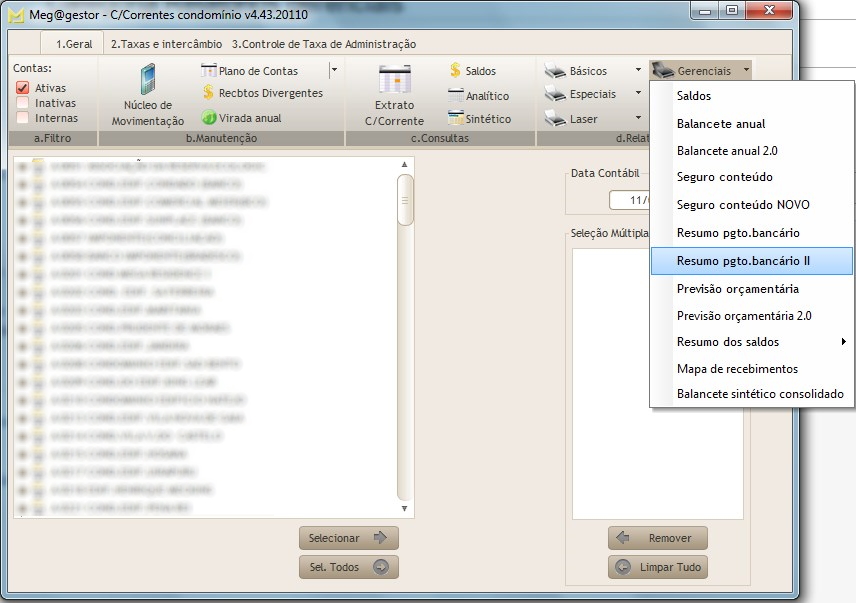Viewport: 856px width, 603px height.
Task: Click the Selecionar button
Action: 348,538
